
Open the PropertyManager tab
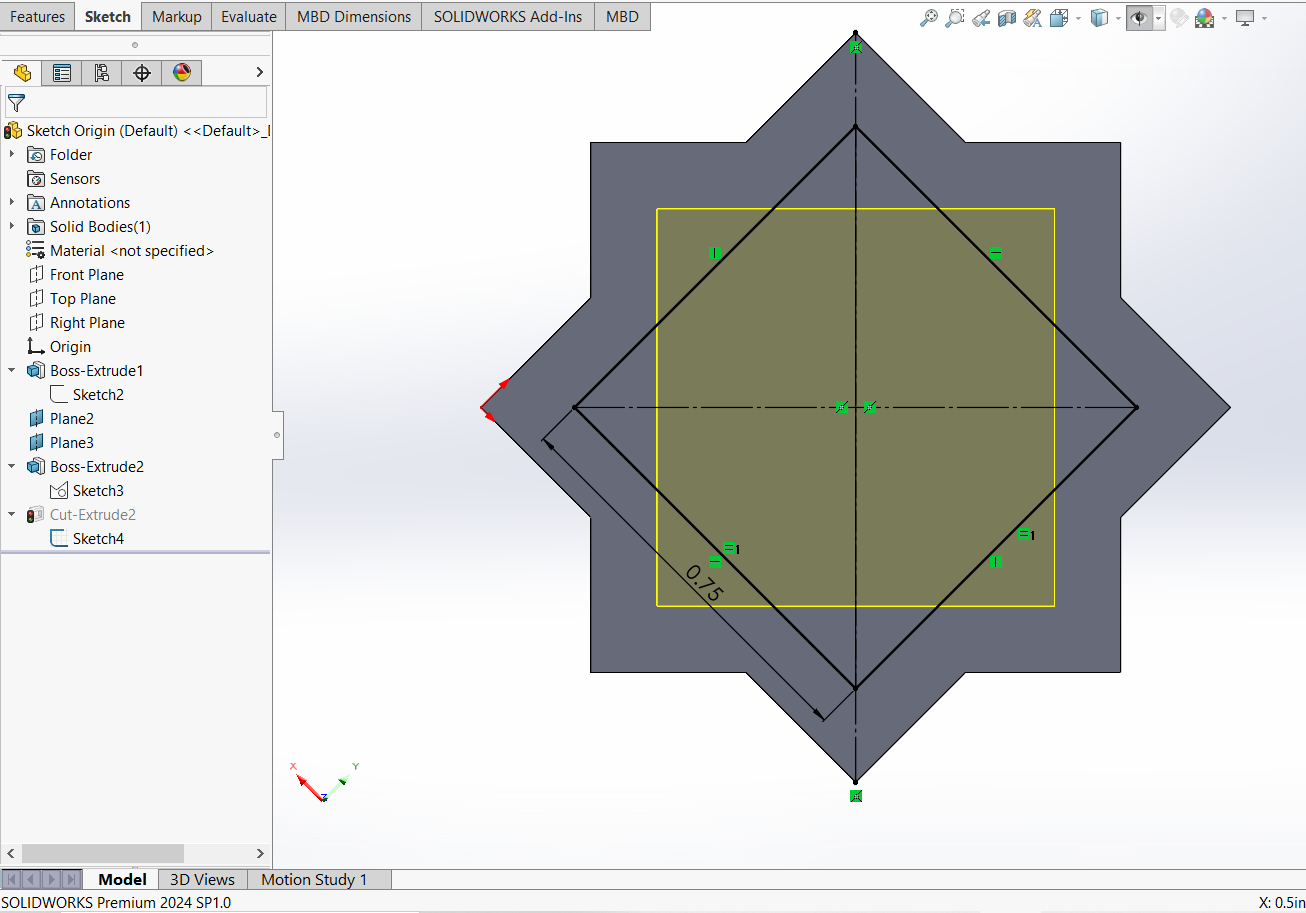62,72
